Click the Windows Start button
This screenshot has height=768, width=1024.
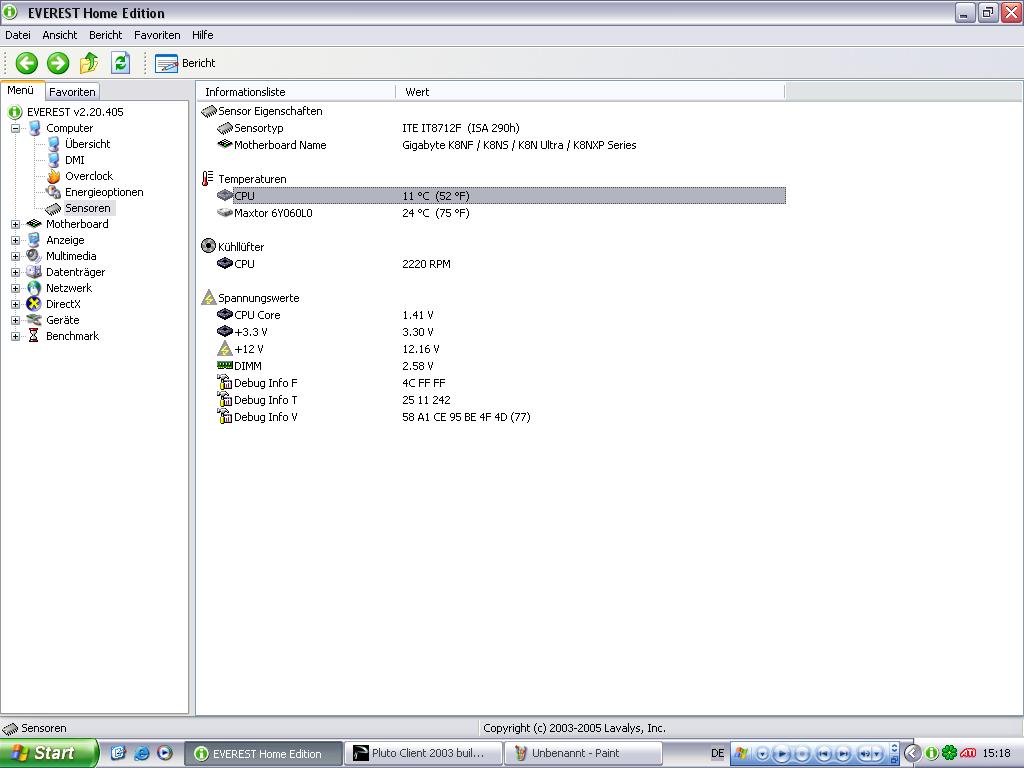point(48,754)
